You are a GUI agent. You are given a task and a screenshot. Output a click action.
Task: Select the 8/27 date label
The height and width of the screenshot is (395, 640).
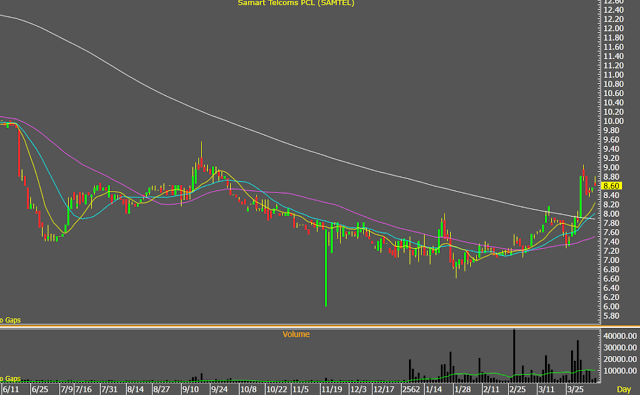point(161,389)
